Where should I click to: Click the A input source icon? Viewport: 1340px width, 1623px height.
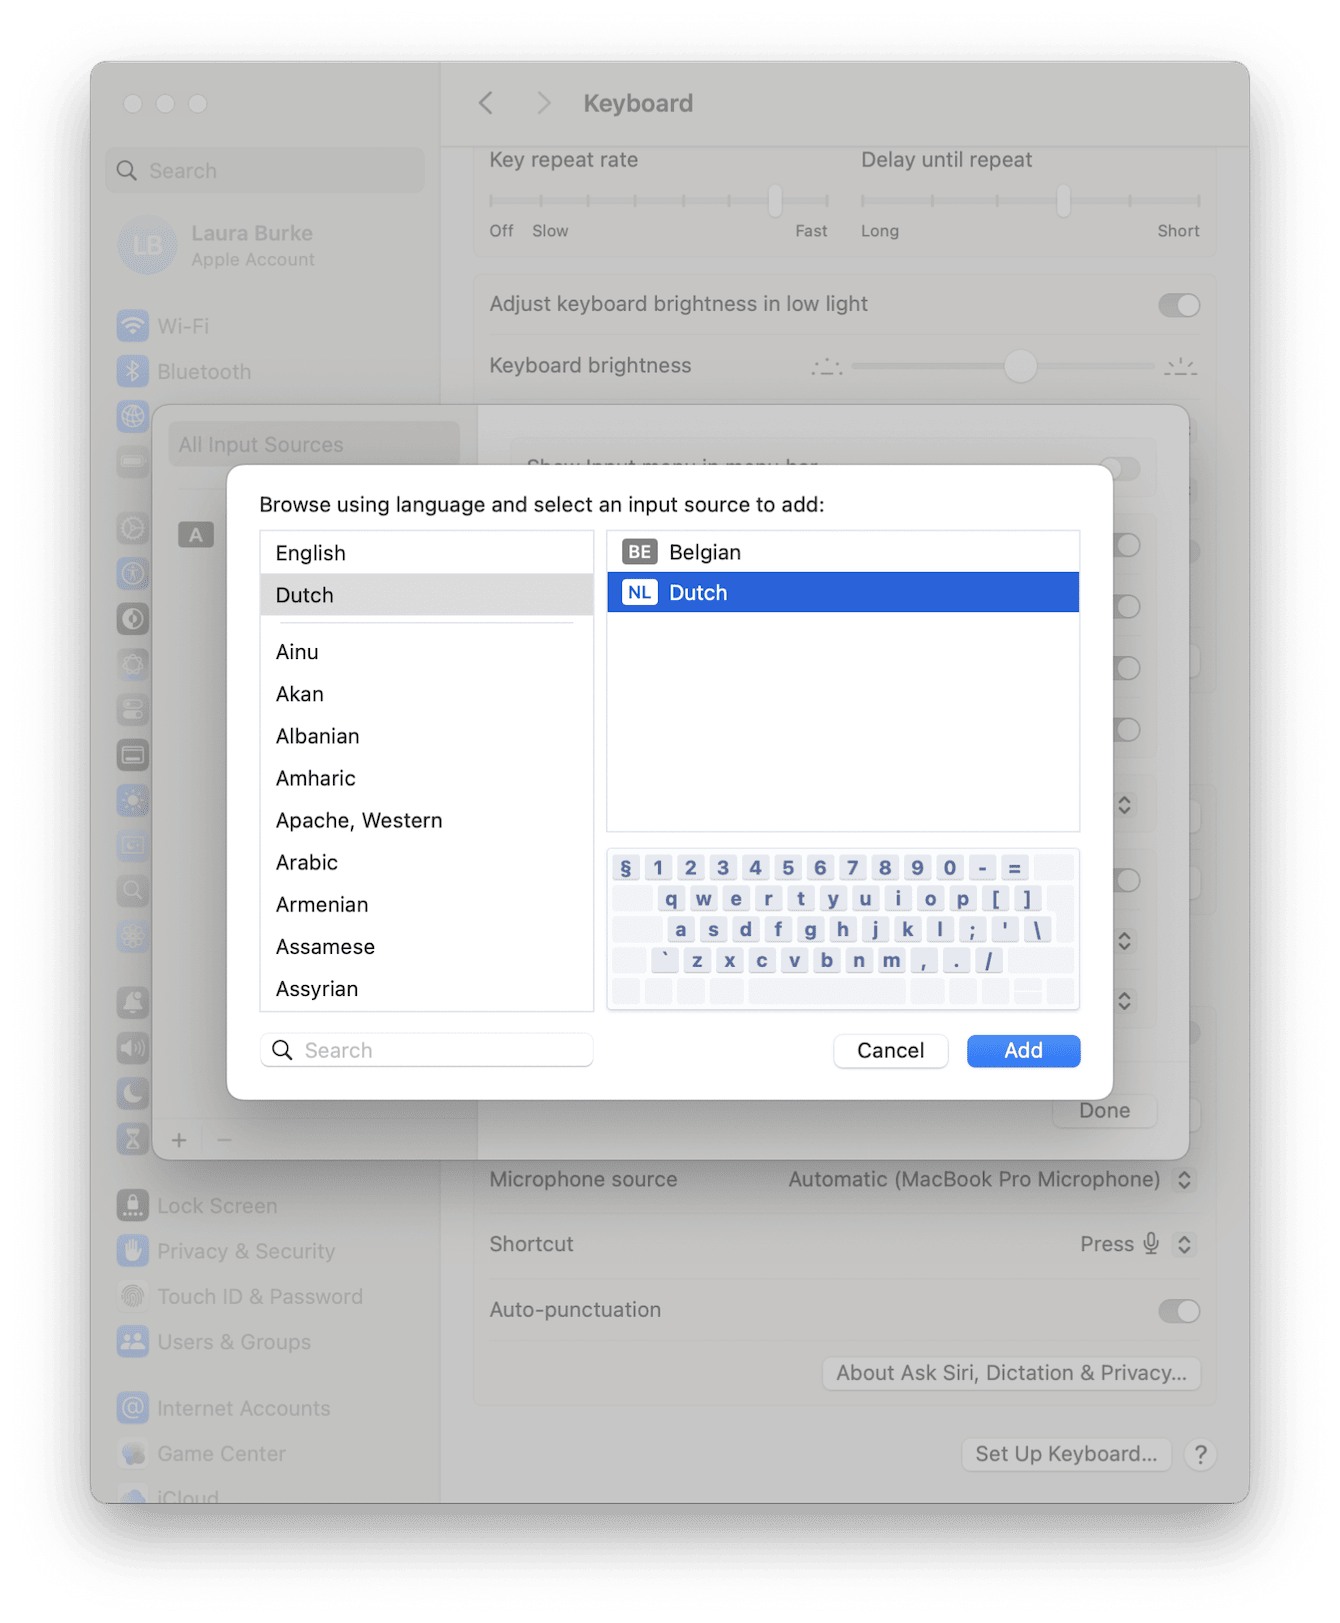[x=196, y=535]
